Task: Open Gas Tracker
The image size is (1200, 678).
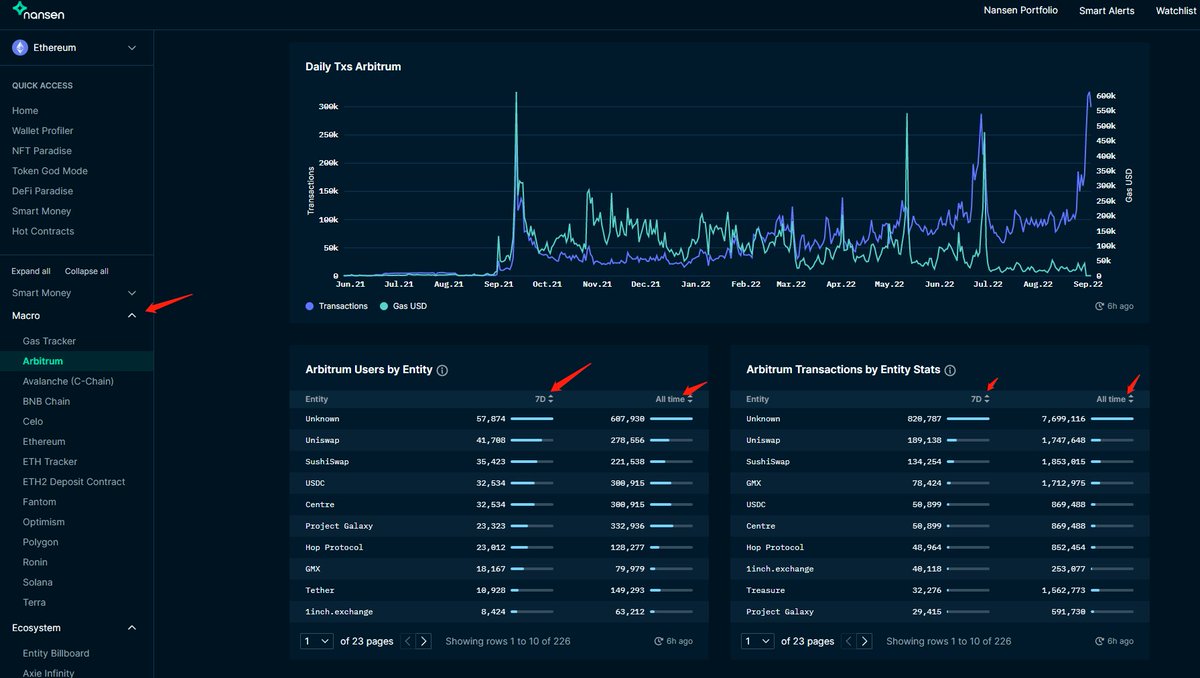Action: pos(49,341)
